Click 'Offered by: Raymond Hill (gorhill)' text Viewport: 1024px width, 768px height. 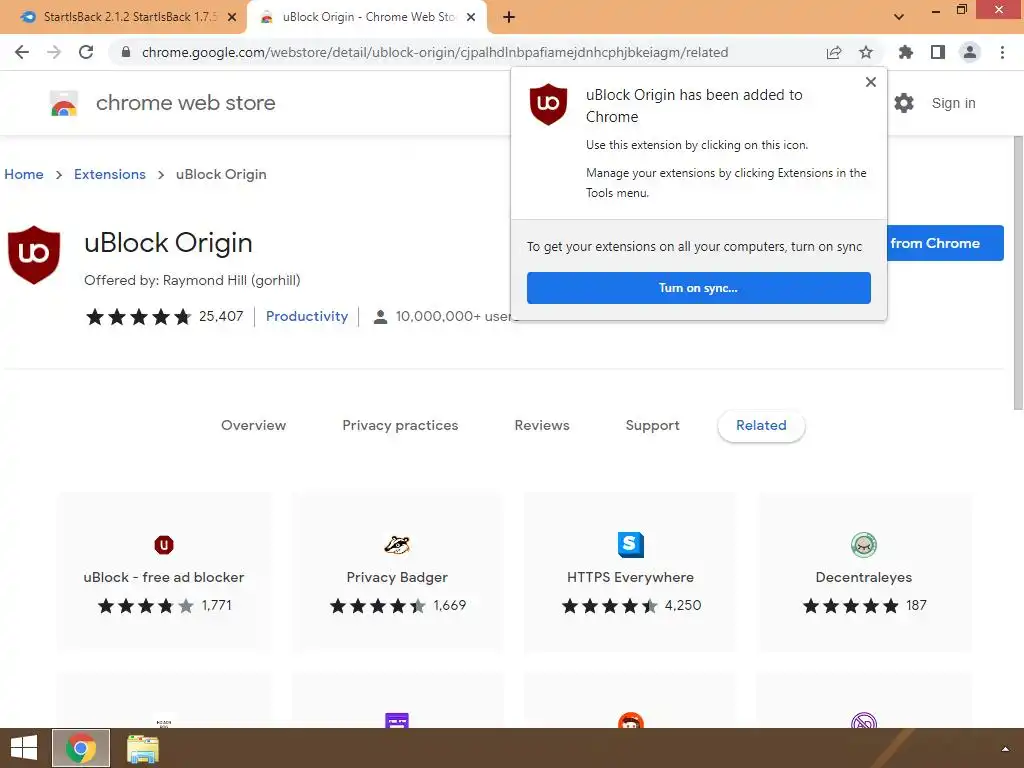point(192,280)
